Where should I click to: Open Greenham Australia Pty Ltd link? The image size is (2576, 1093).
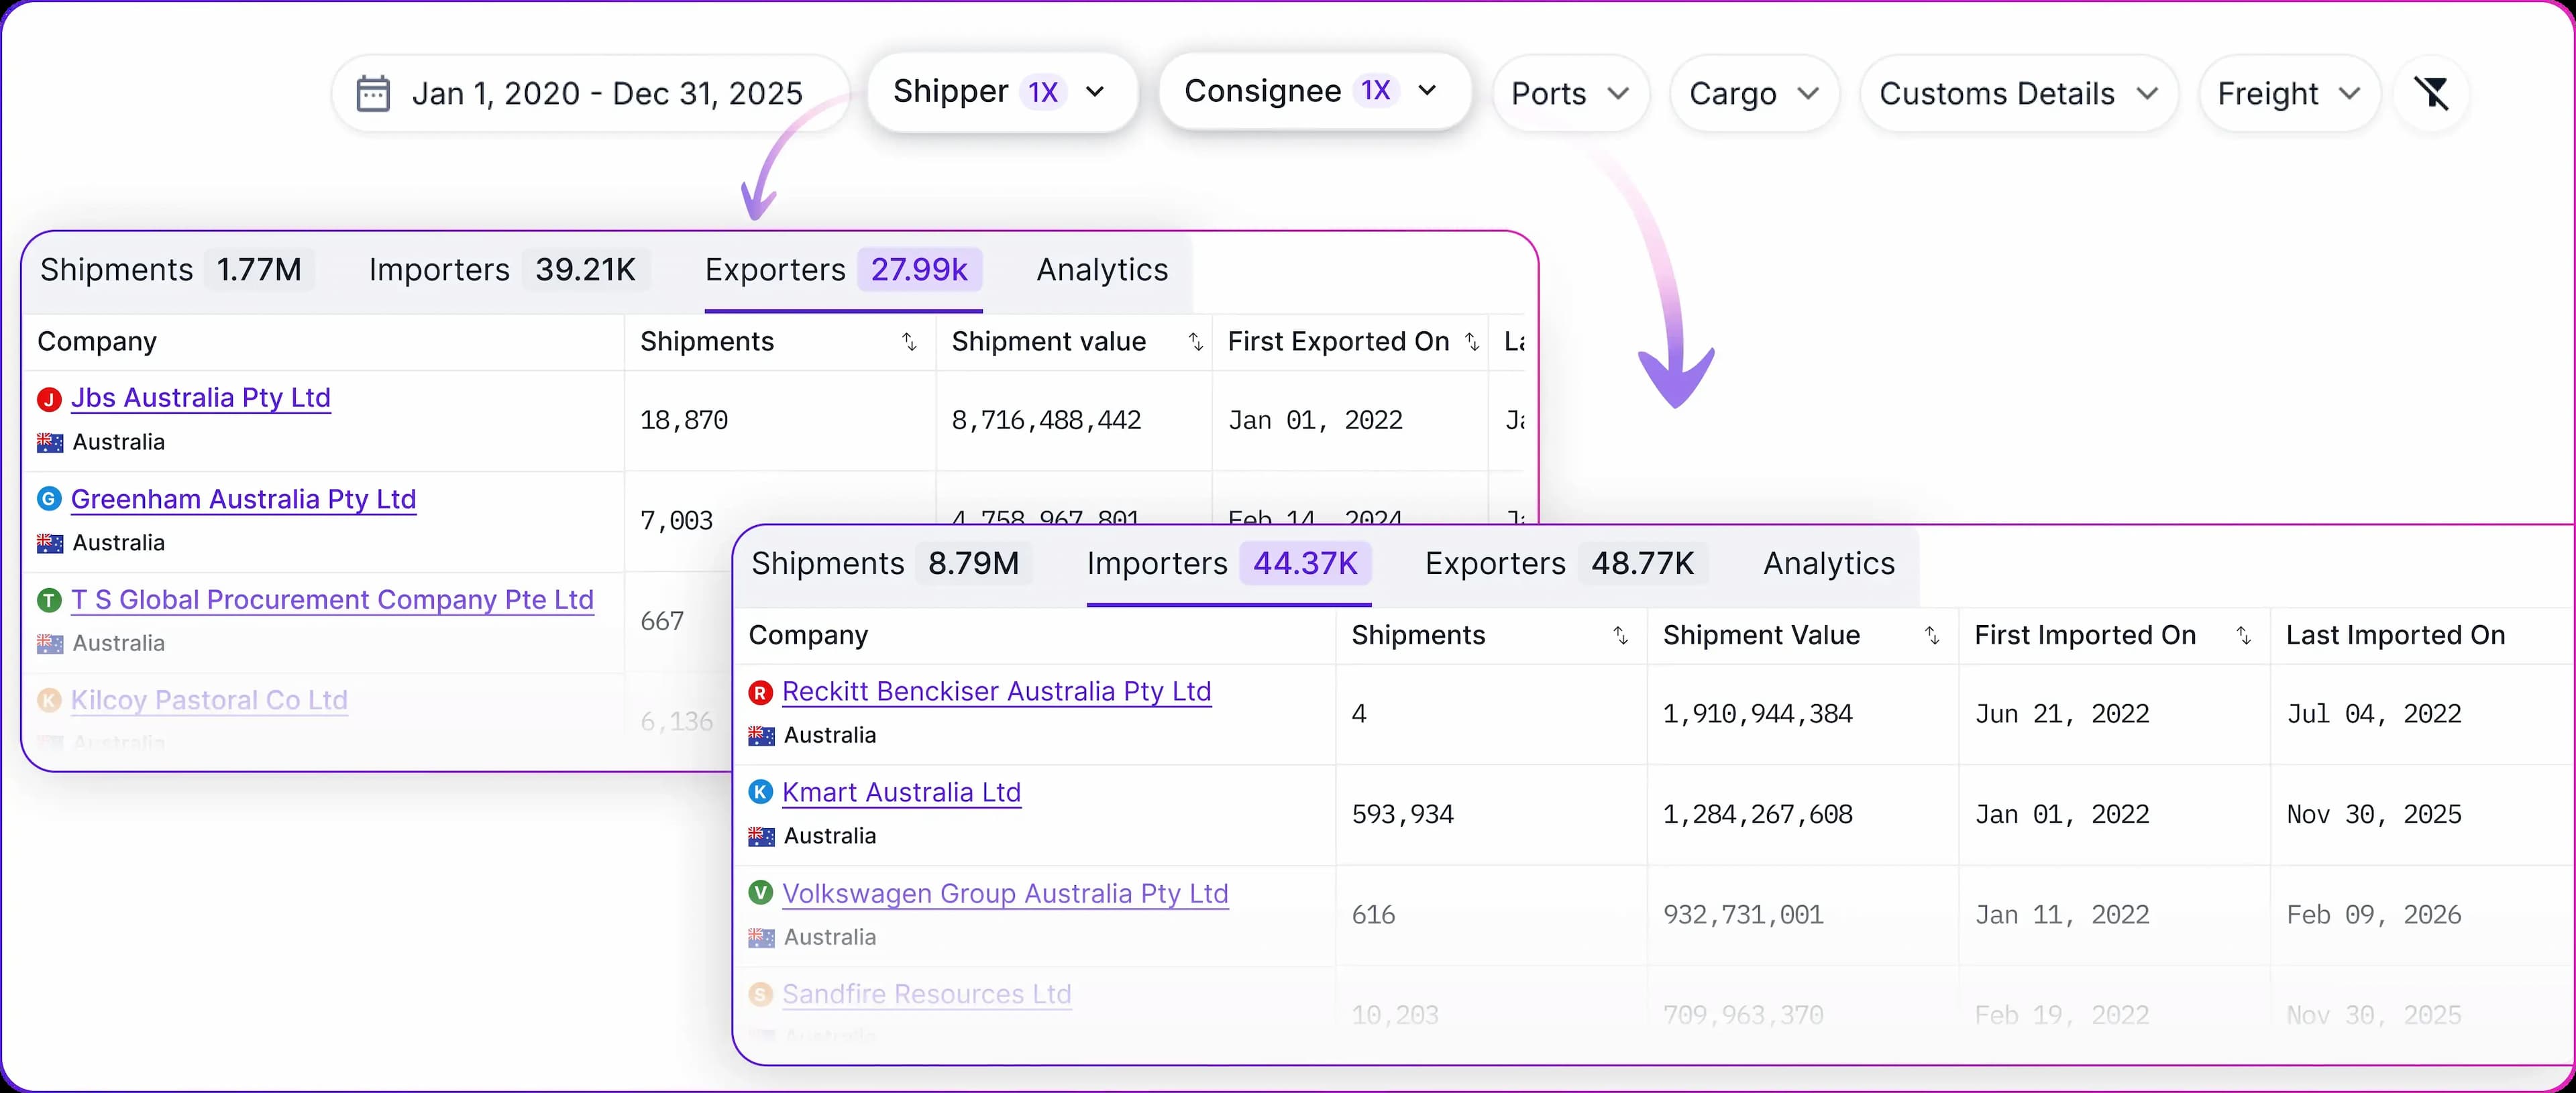click(243, 499)
